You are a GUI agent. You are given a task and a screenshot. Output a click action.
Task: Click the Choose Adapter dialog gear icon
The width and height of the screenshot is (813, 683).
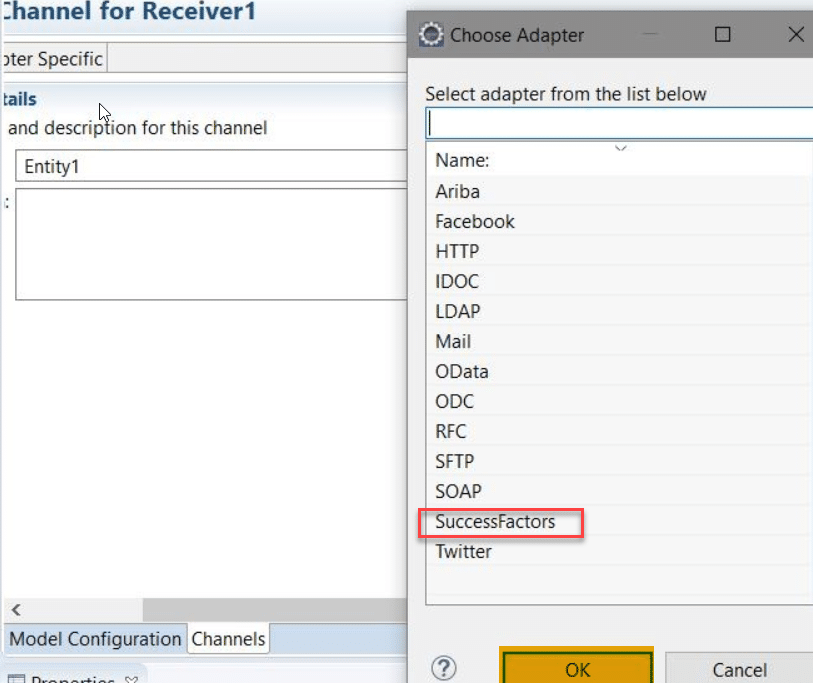coord(431,35)
